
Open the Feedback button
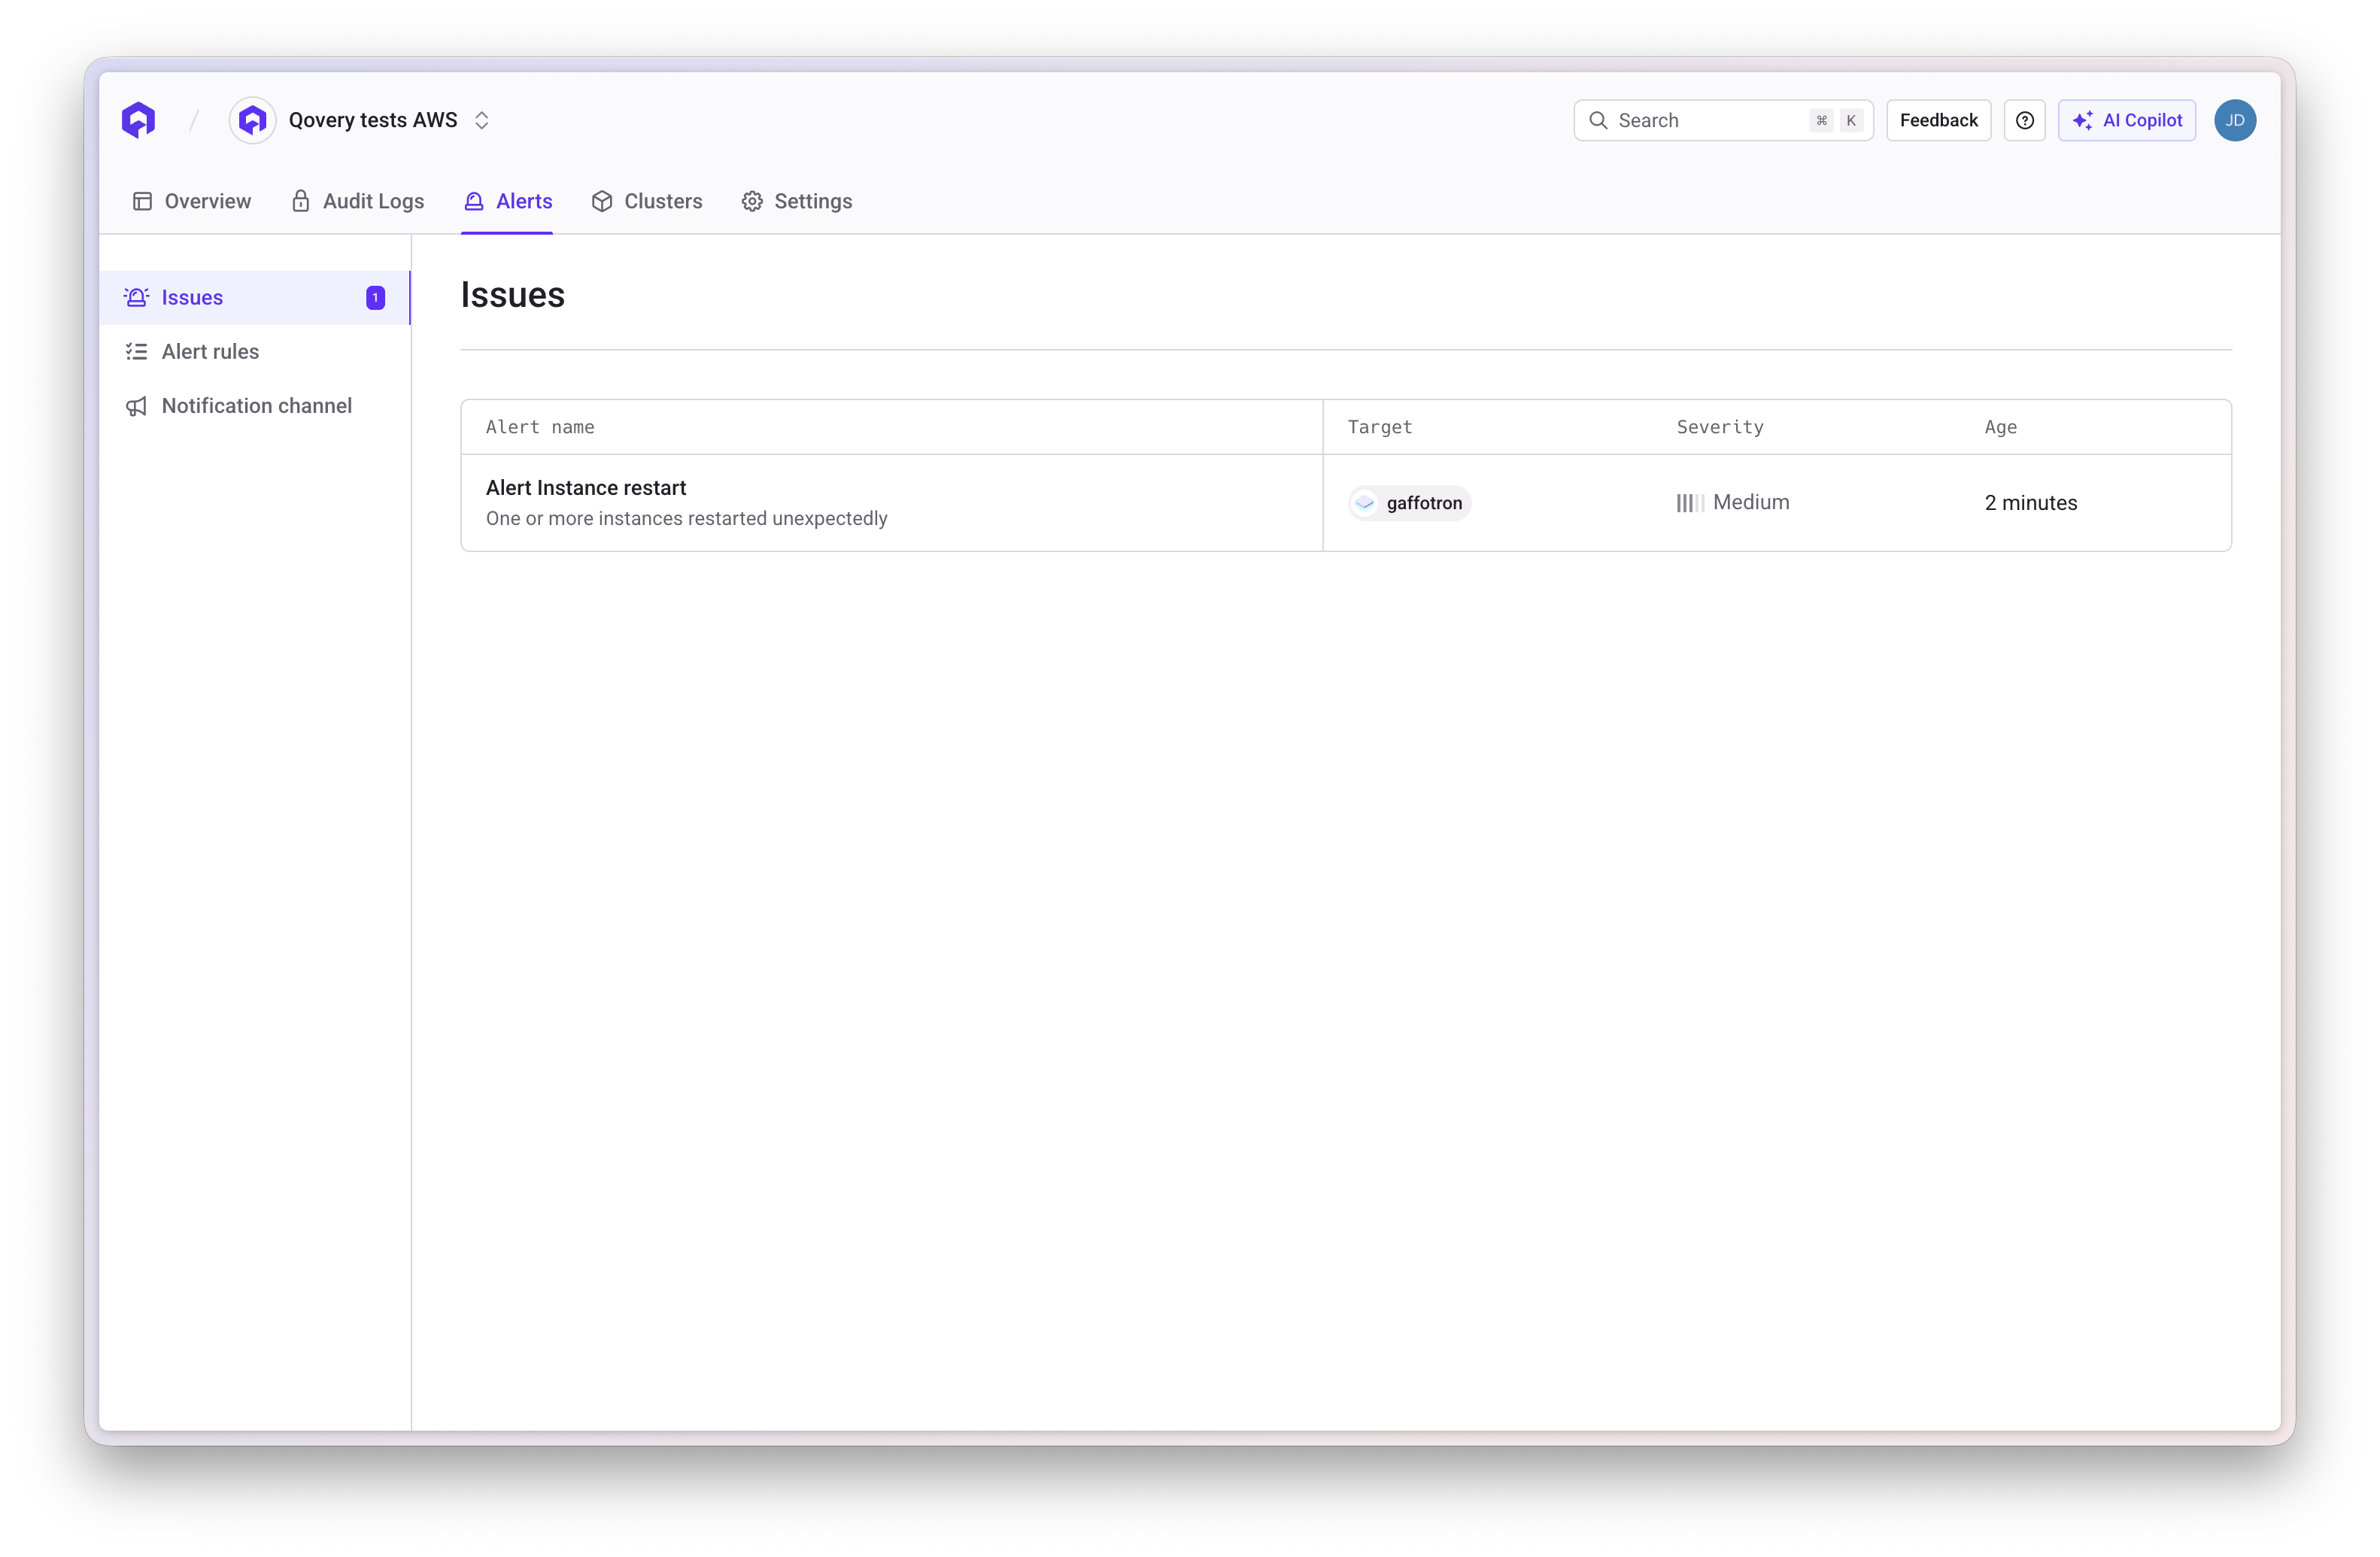1938,120
